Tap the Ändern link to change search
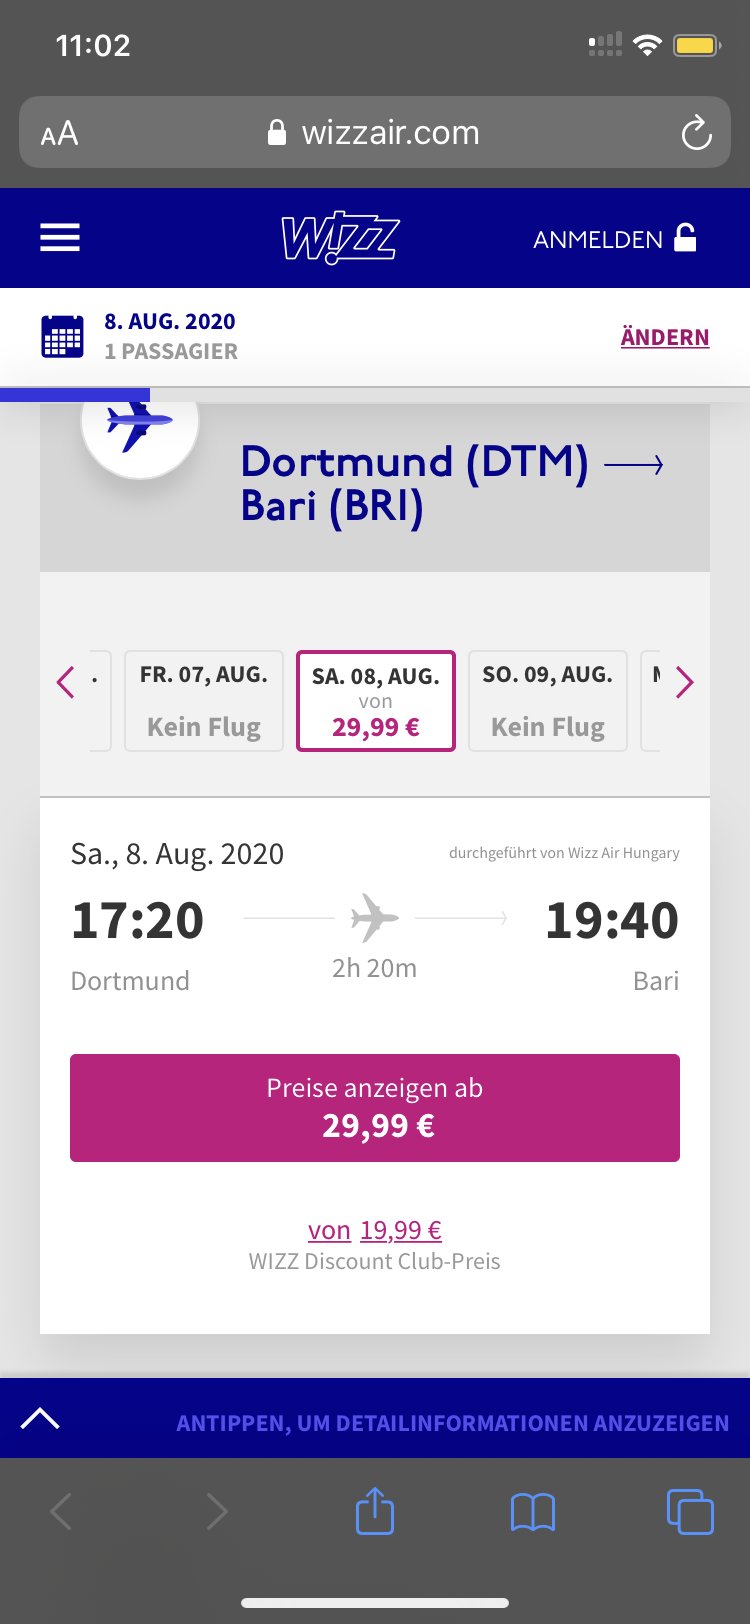Viewport: 750px width, 1624px height. pos(665,337)
